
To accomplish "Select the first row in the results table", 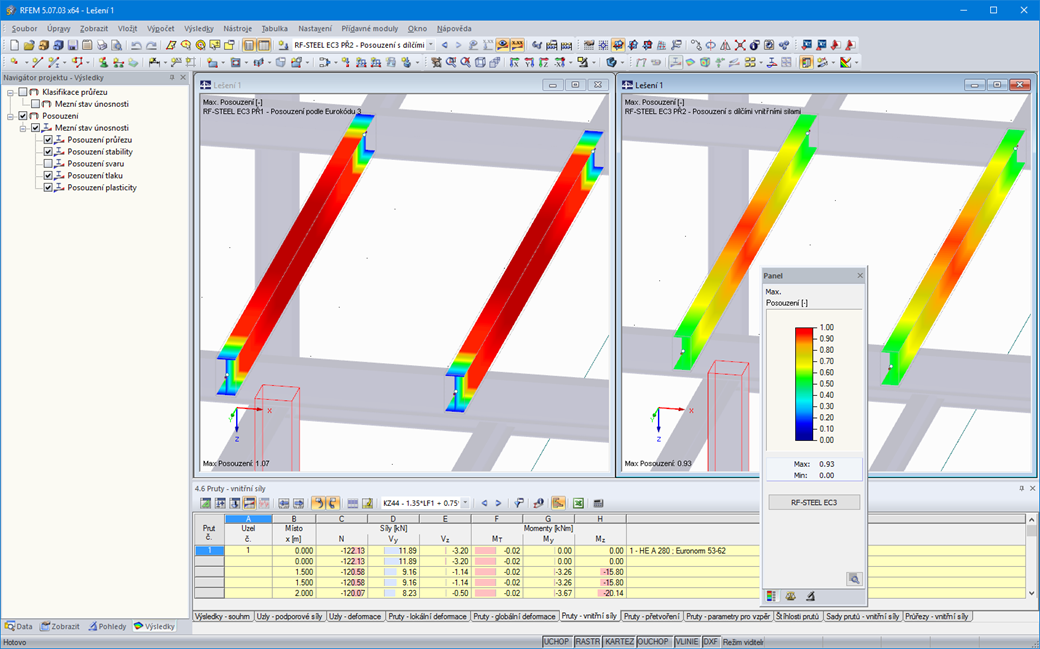I will coord(208,549).
